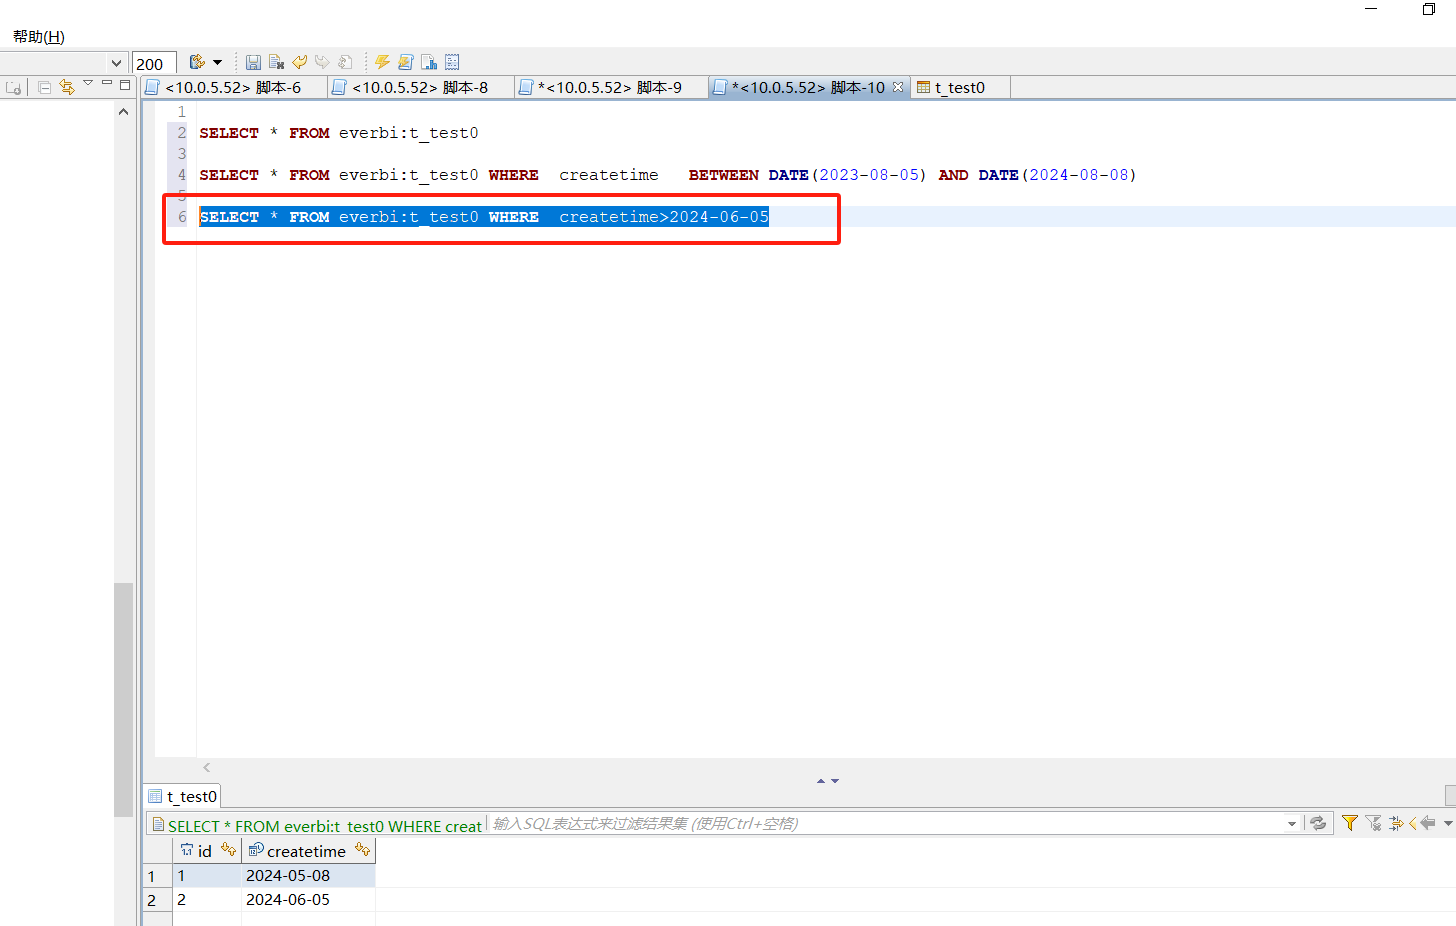The image size is (1456, 926).
Task: Click the execute SQL statement lightning icon
Action: pyautogui.click(x=382, y=62)
